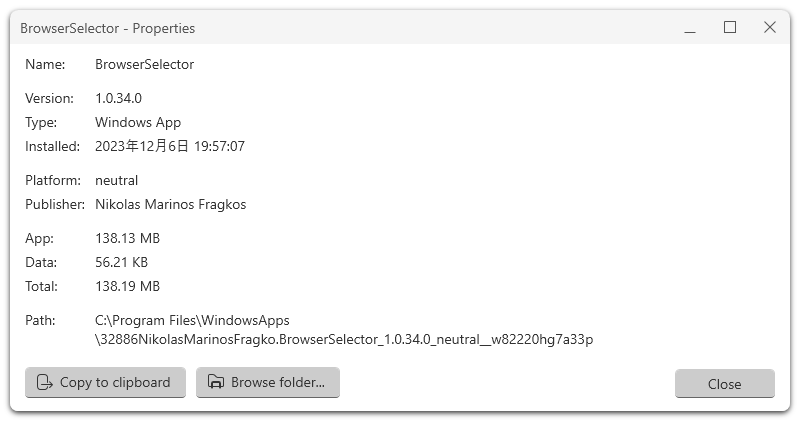This screenshot has height=421, width=800.
Task: Click the Version: label
Action: [49, 98]
